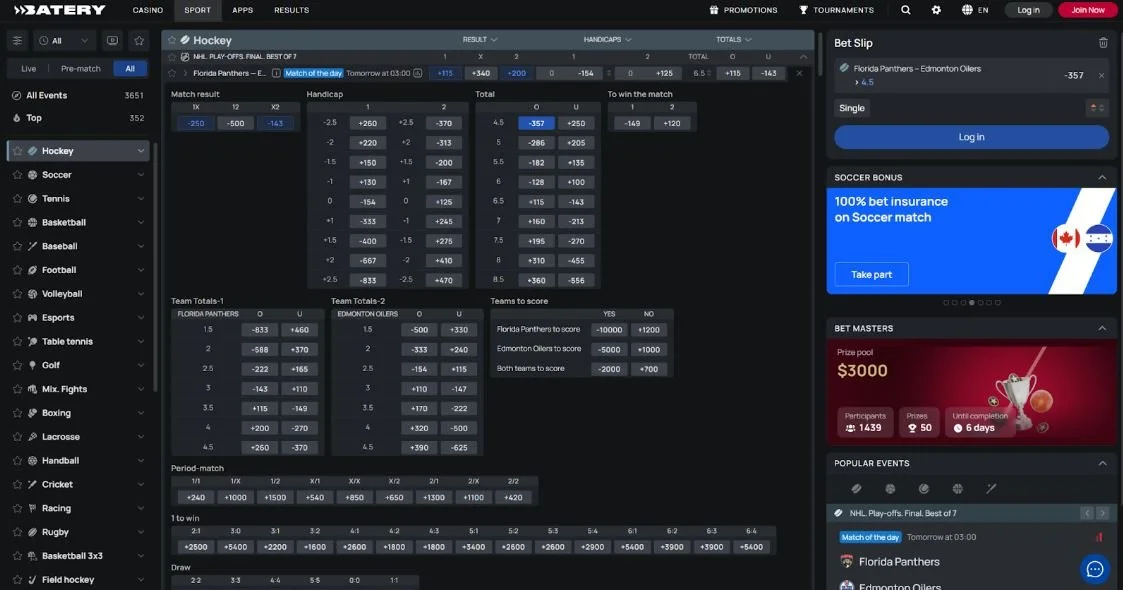Viewport: 1123px width, 590px height.
Task: Click Take part on soccer bonus
Action: click(x=871, y=274)
